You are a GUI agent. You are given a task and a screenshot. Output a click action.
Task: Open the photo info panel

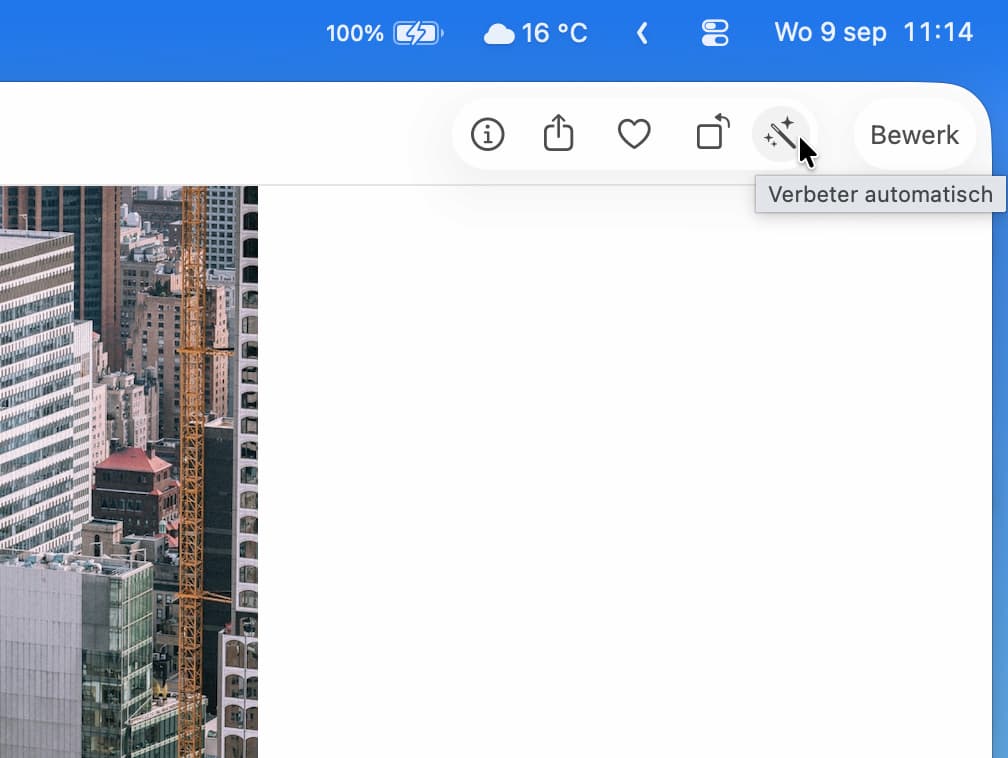click(487, 134)
